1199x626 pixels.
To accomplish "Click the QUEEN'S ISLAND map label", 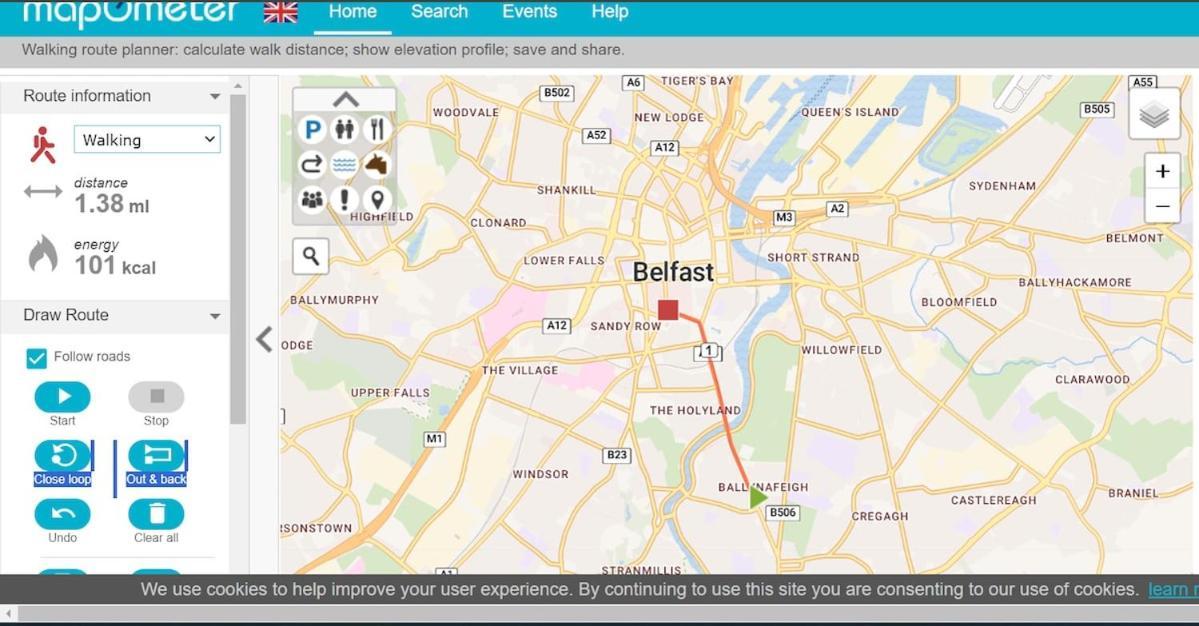I will pyautogui.click(x=850, y=112).
